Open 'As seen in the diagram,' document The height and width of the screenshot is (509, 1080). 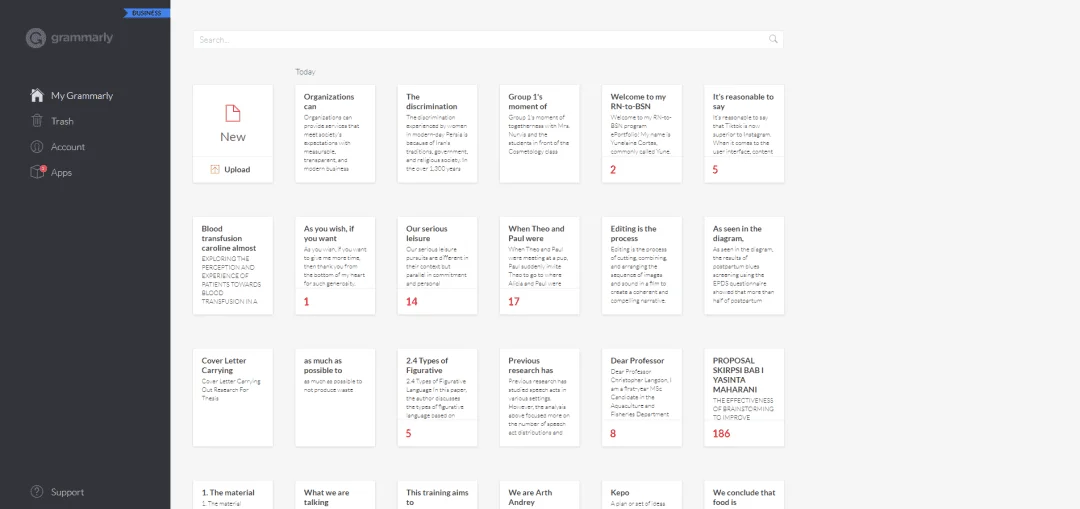click(x=744, y=266)
